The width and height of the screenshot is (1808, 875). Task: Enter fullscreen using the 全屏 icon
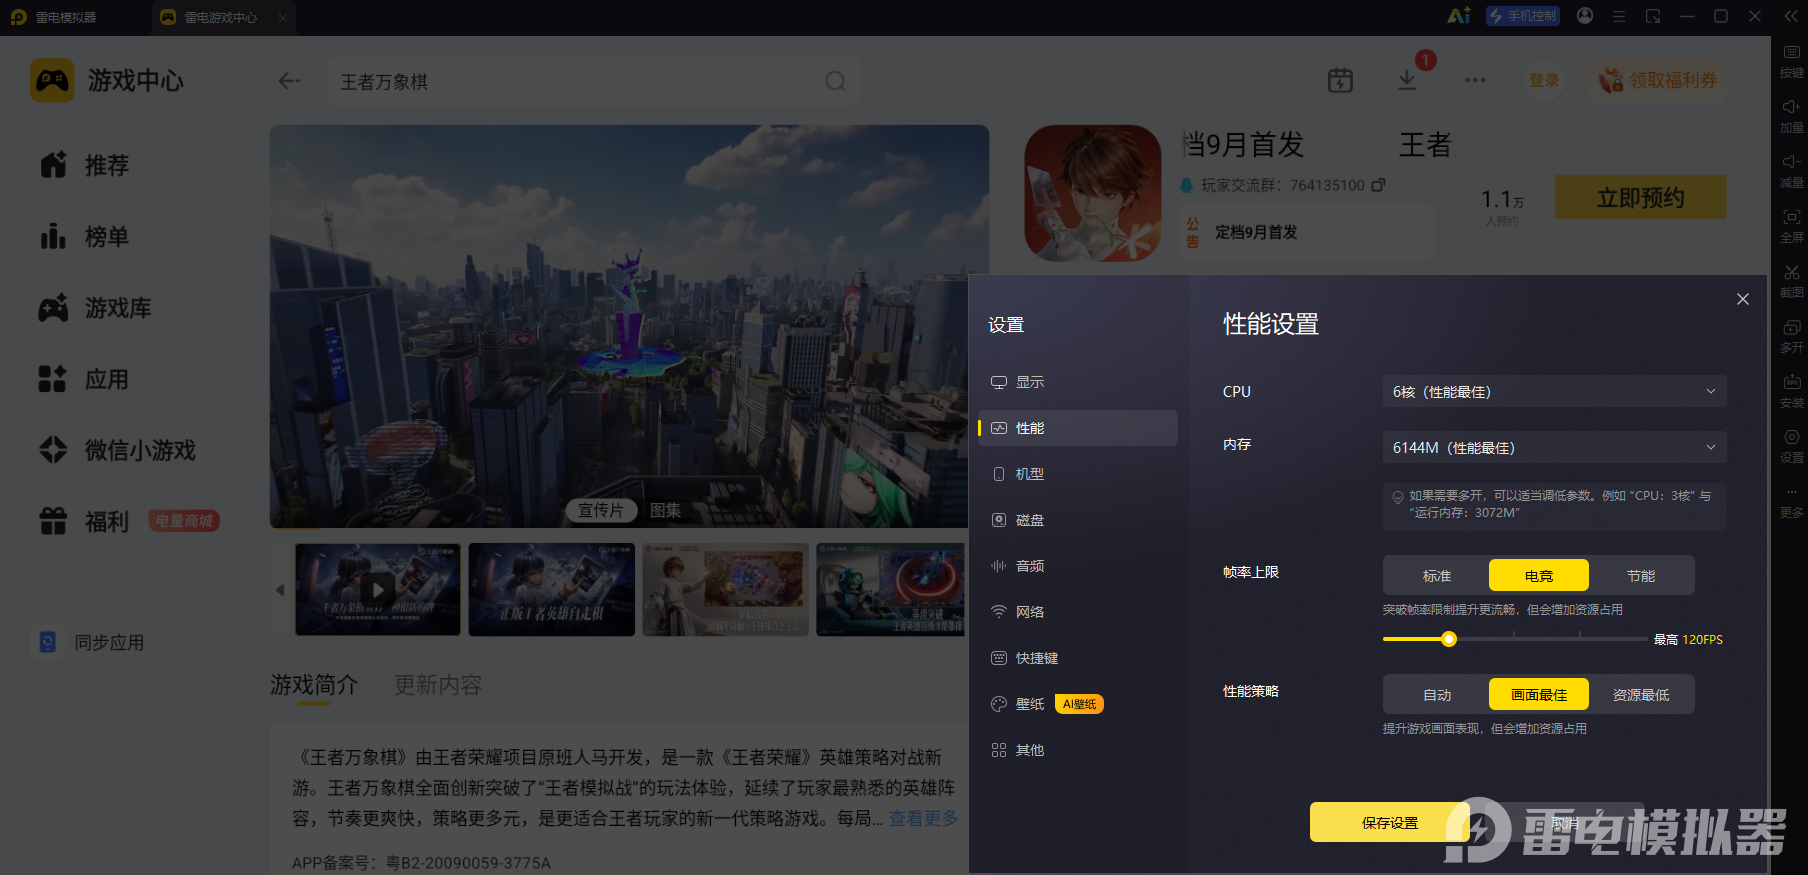pyautogui.click(x=1791, y=225)
